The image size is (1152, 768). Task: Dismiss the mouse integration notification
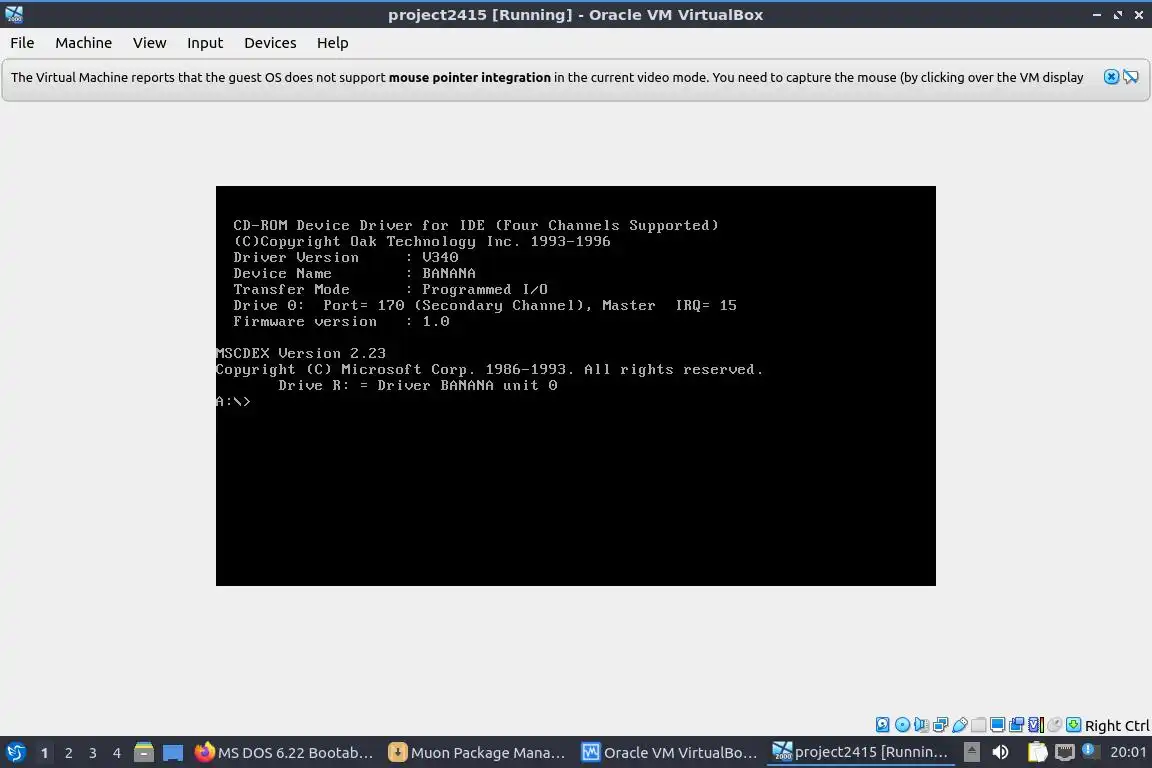pos(1111,77)
